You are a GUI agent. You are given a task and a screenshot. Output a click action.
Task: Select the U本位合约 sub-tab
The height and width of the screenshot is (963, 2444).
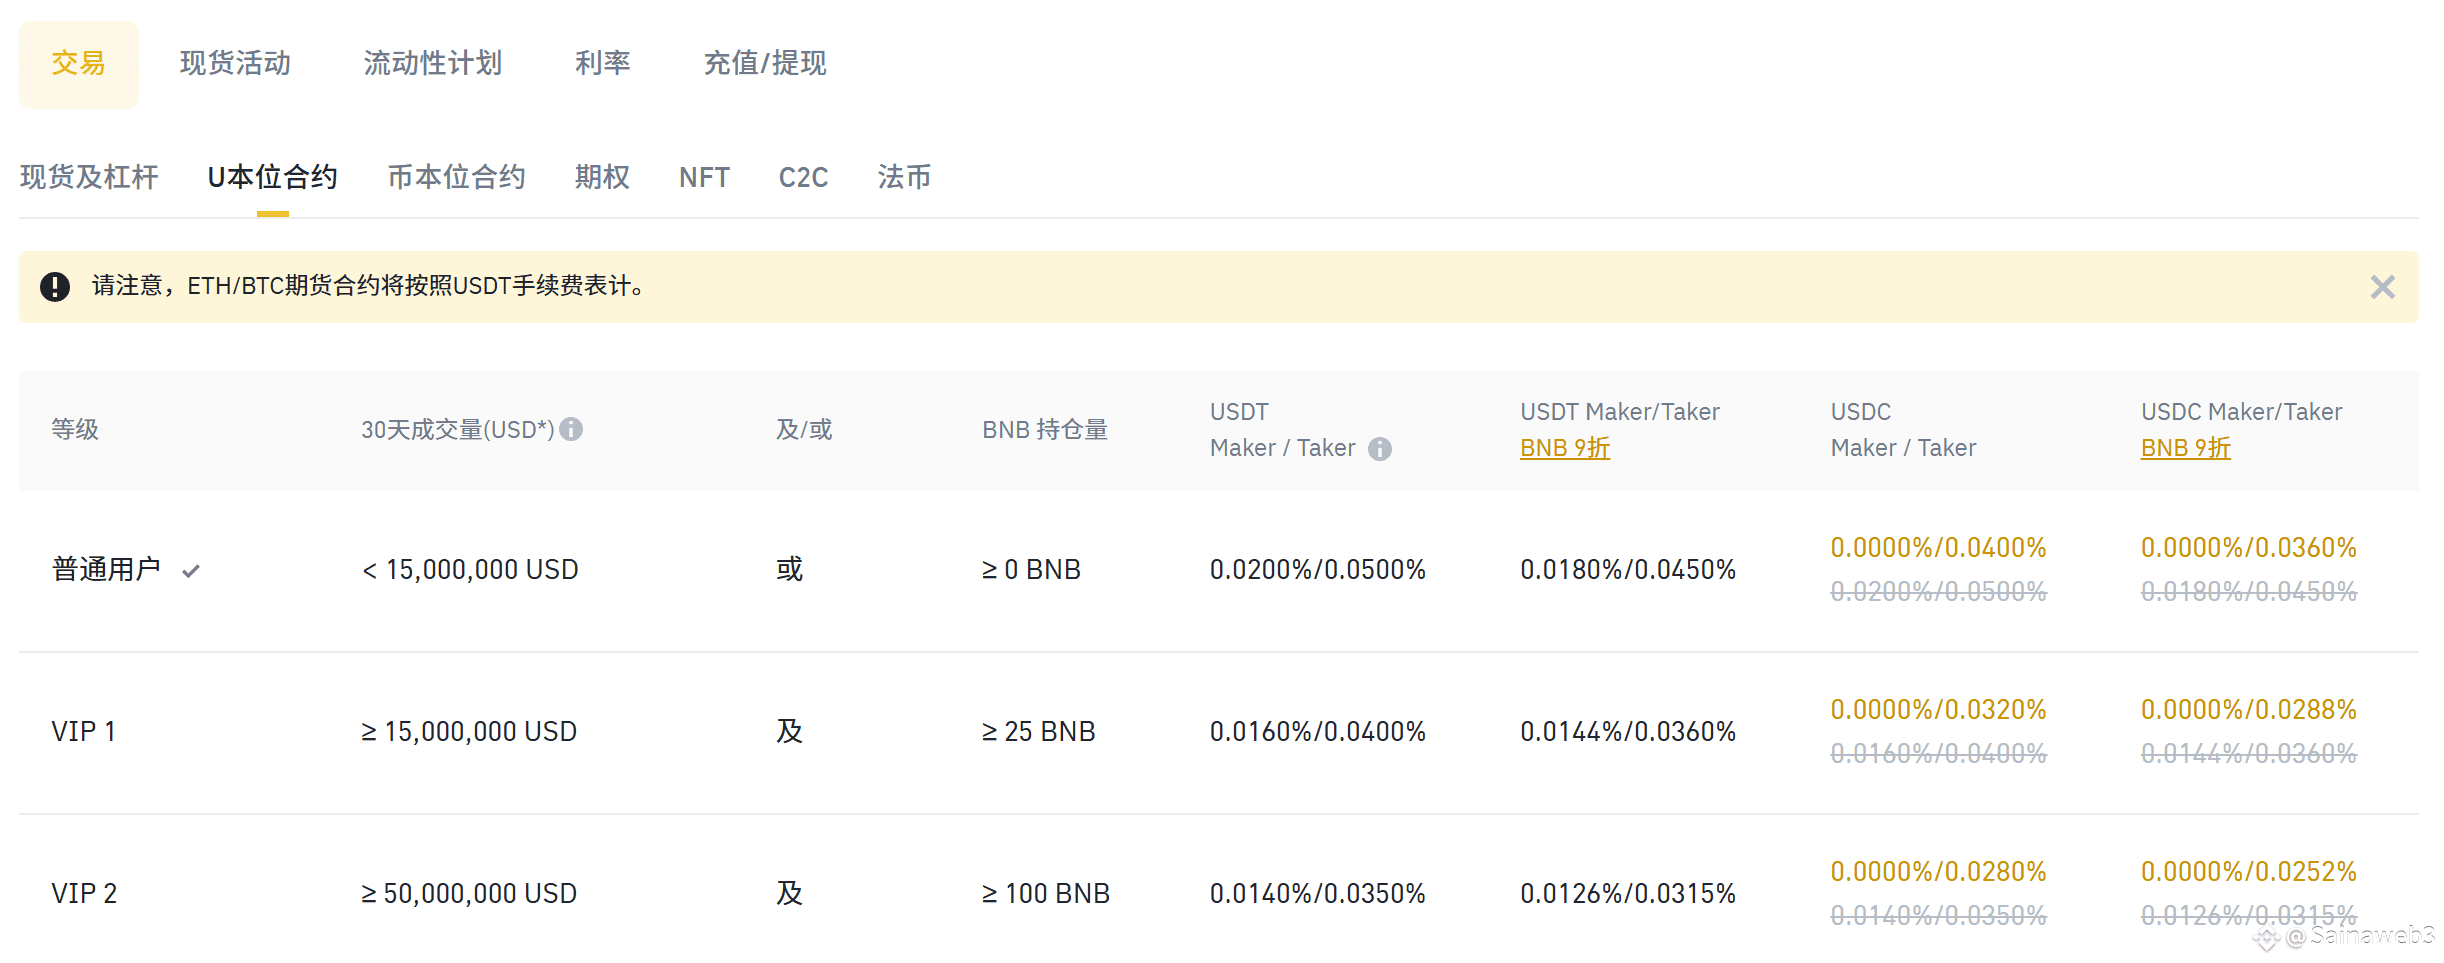pyautogui.click(x=272, y=178)
